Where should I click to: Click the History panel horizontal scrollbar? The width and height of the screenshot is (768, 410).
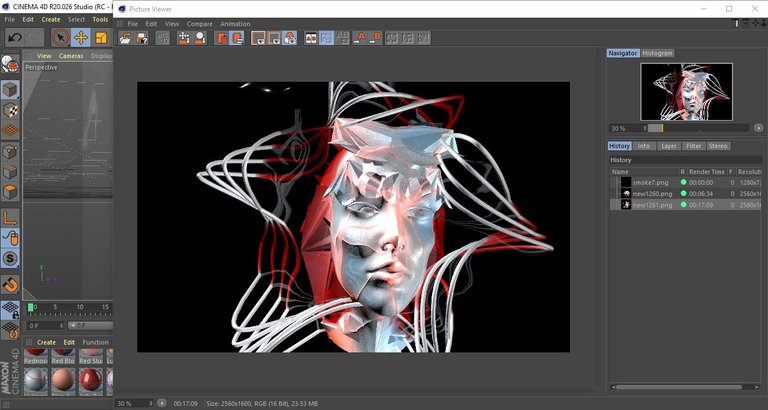[678, 387]
